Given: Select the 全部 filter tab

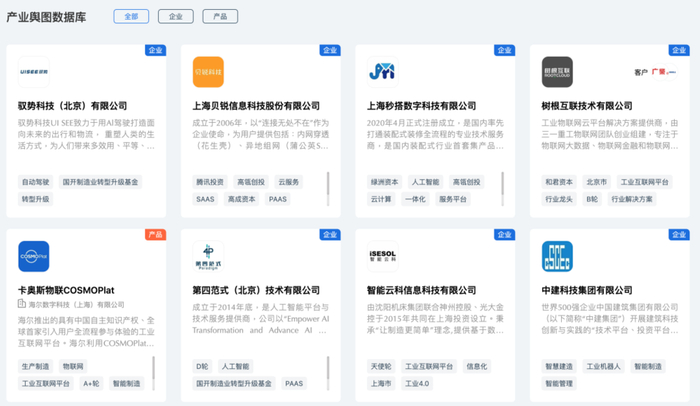Looking at the screenshot, I should (x=131, y=17).
